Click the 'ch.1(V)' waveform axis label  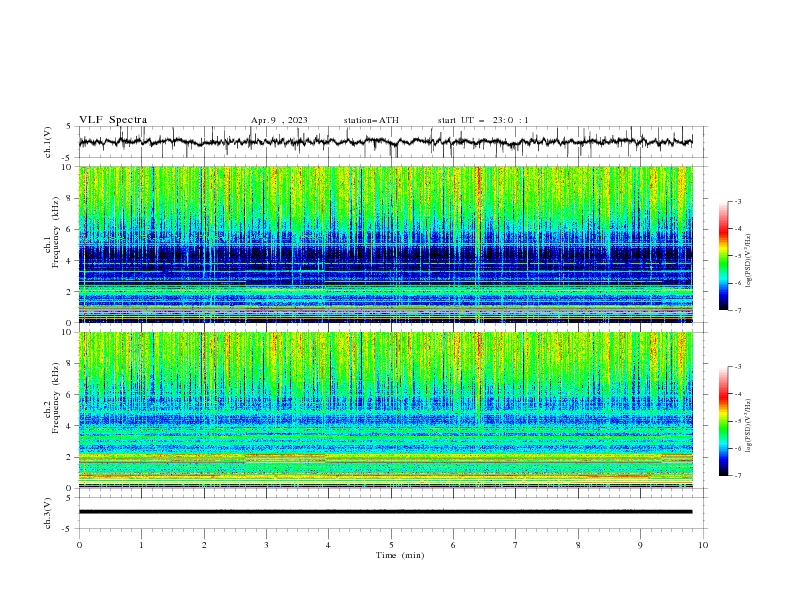(x=48, y=142)
